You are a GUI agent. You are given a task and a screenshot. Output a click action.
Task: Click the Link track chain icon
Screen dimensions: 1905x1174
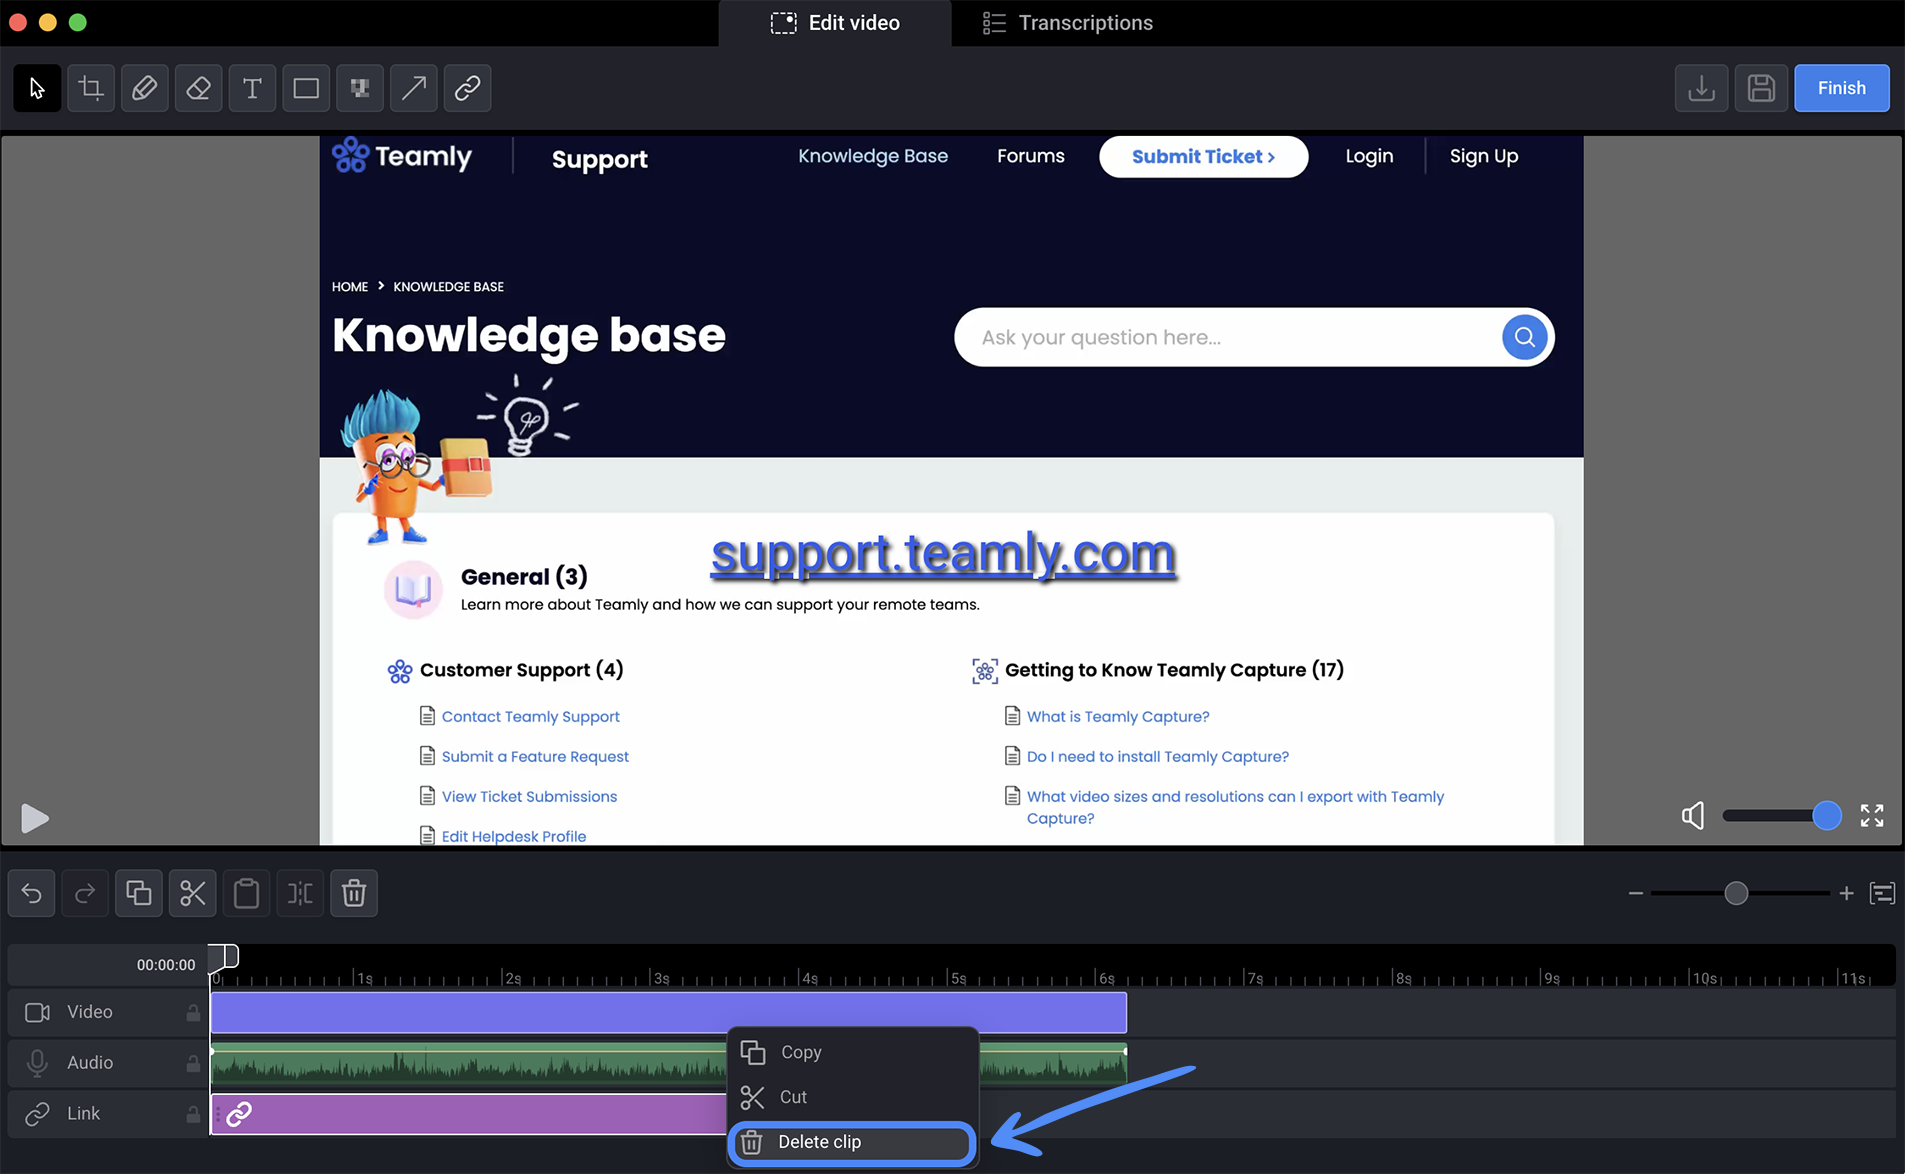(x=37, y=1113)
